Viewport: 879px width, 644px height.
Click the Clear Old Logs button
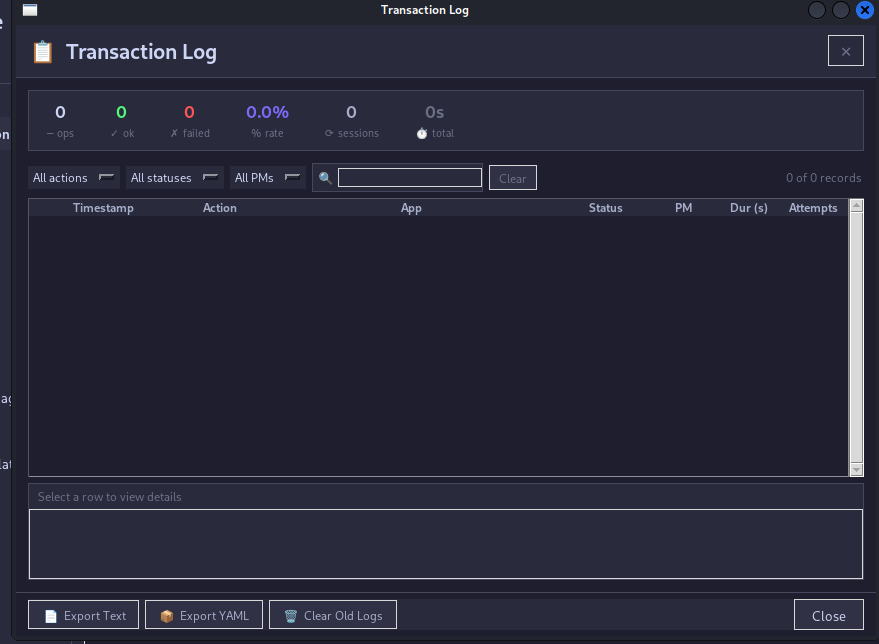333,614
